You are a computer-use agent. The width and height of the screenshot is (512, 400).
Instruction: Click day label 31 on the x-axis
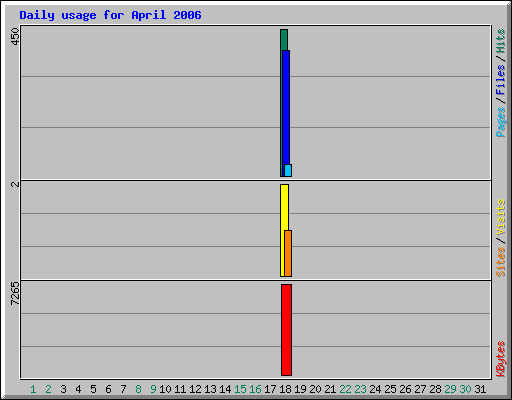tap(480, 389)
